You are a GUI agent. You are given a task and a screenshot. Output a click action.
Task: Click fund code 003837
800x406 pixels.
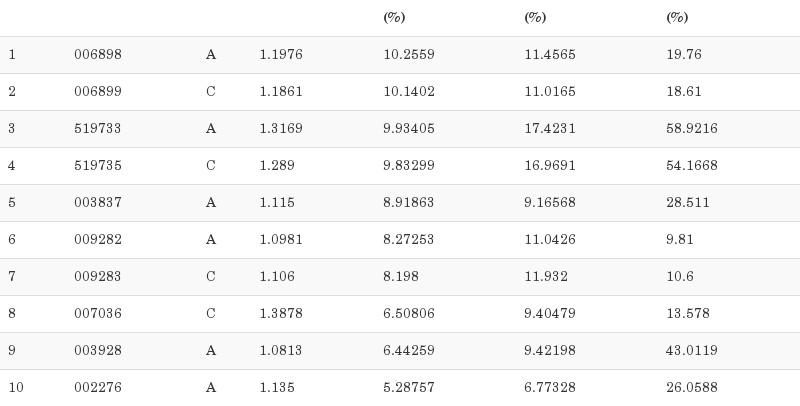click(x=98, y=203)
